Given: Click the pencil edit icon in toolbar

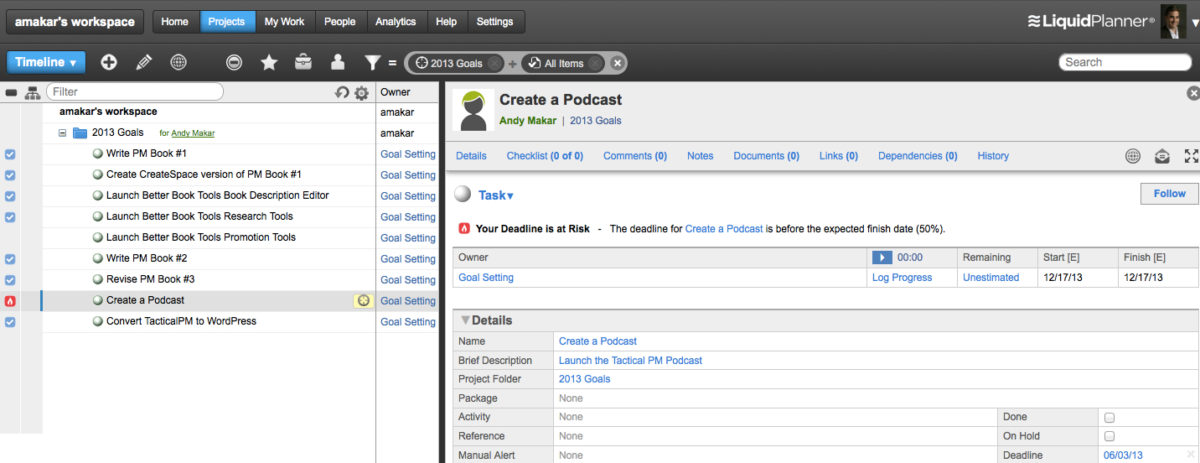Looking at the screenshot, I should pyautogui.click(x=144, y=62).
